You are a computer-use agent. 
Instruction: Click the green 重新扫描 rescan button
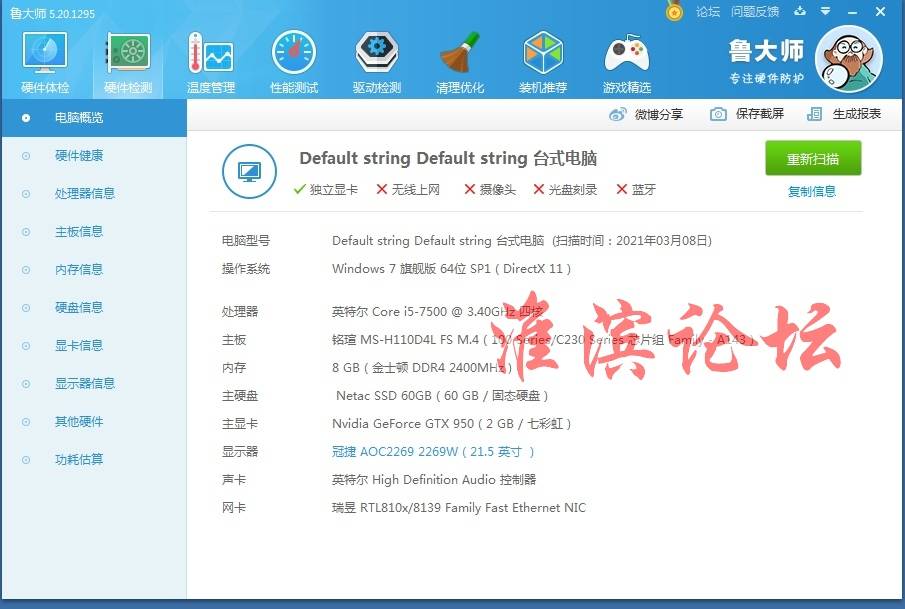813,158
